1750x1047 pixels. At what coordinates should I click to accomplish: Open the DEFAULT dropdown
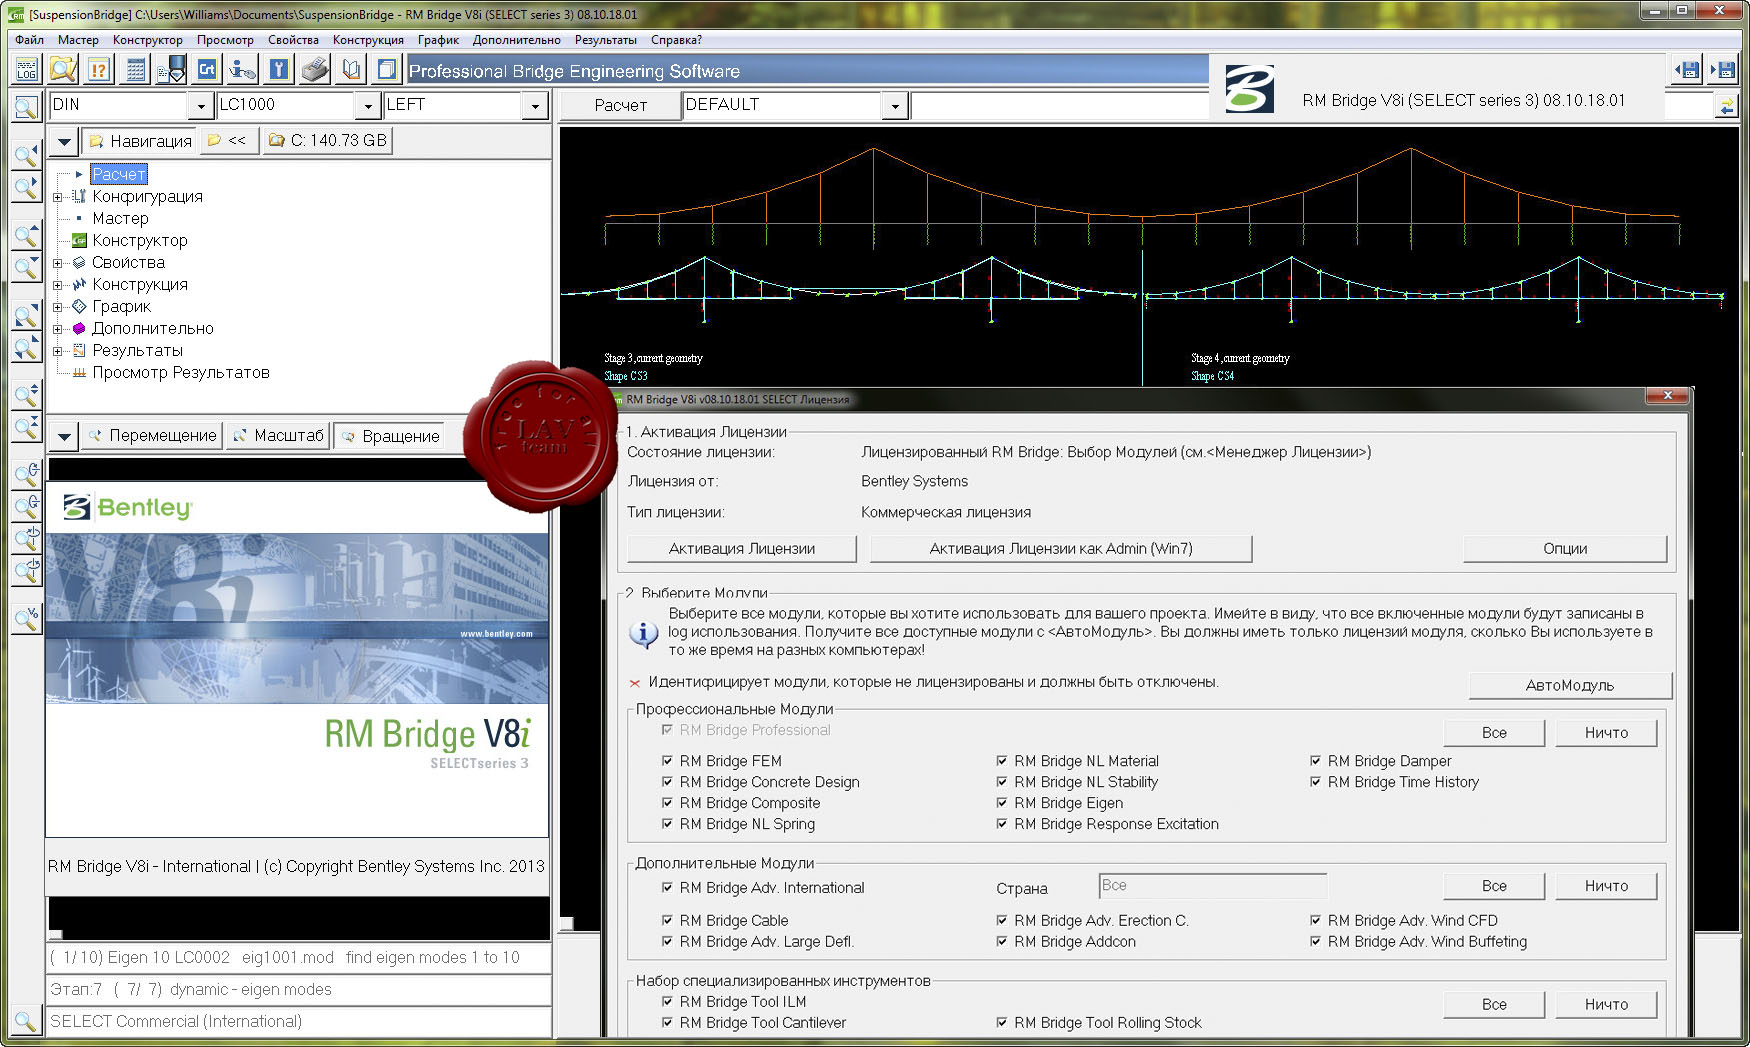pos(894,106)
